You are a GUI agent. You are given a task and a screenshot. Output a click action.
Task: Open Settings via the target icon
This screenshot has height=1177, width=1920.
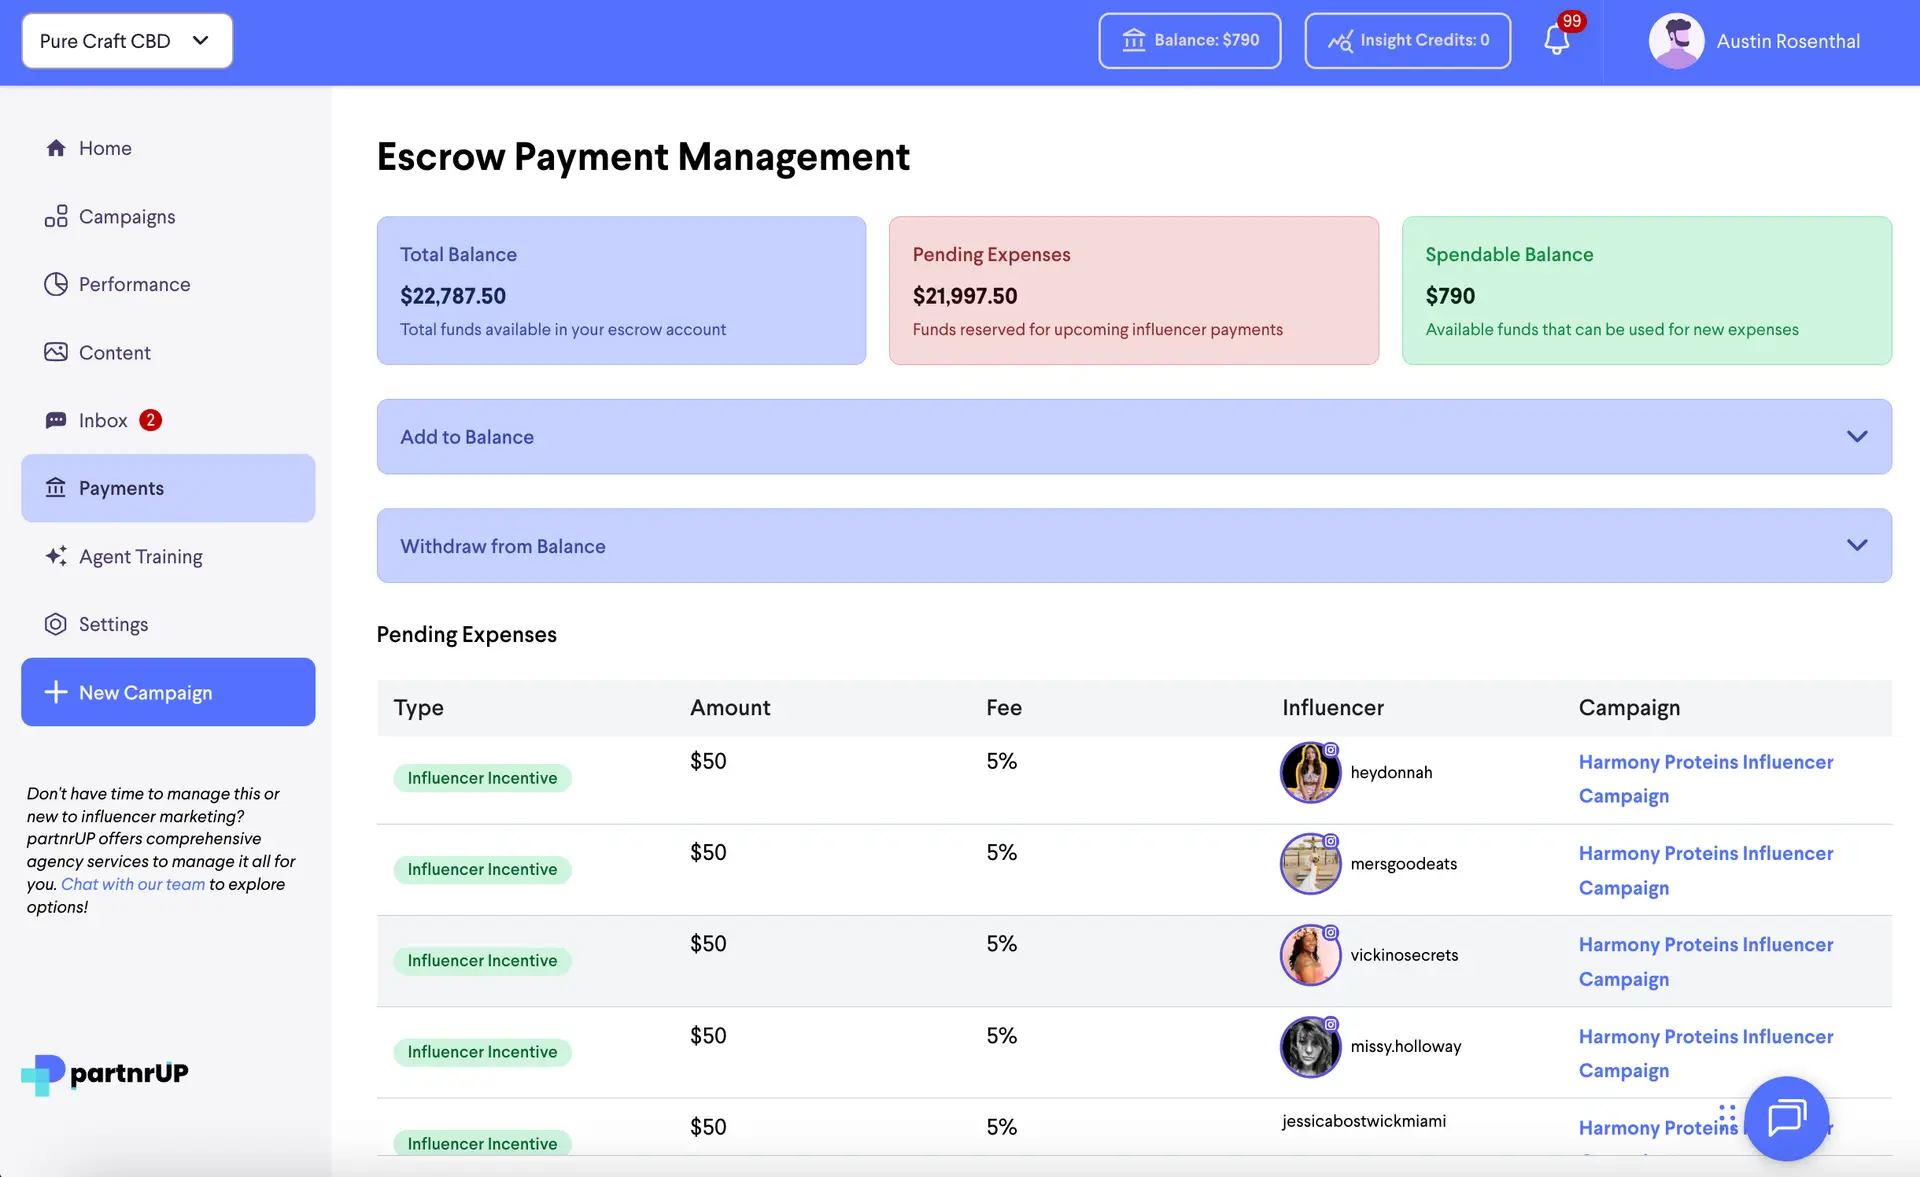[x=56, y=624]
